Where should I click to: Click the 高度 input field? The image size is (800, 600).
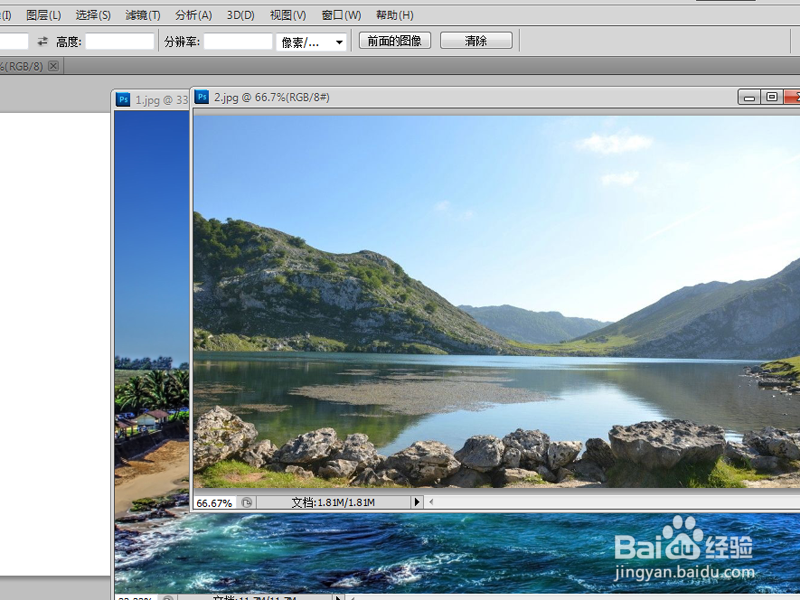click(119, 41)
